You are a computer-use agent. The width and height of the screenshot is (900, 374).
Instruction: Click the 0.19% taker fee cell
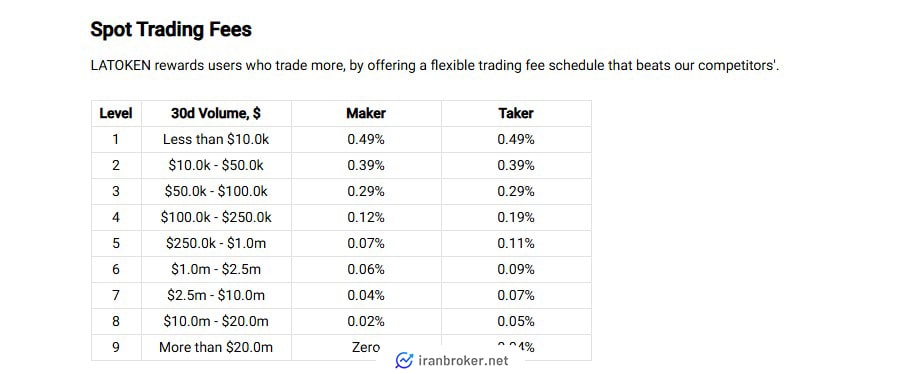(516, 217)
